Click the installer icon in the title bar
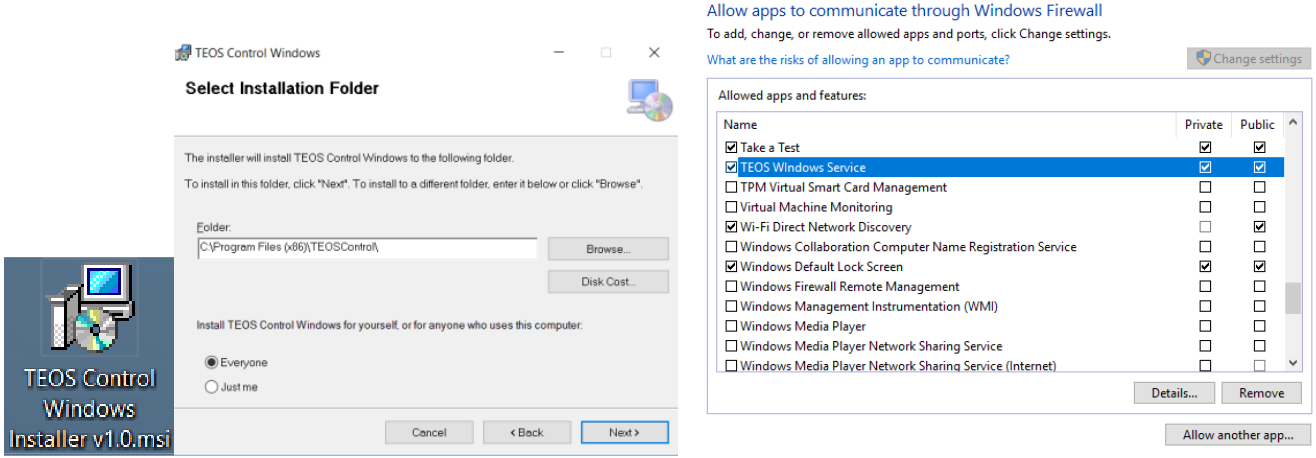Screen dimensions: 1316x458 183,53
